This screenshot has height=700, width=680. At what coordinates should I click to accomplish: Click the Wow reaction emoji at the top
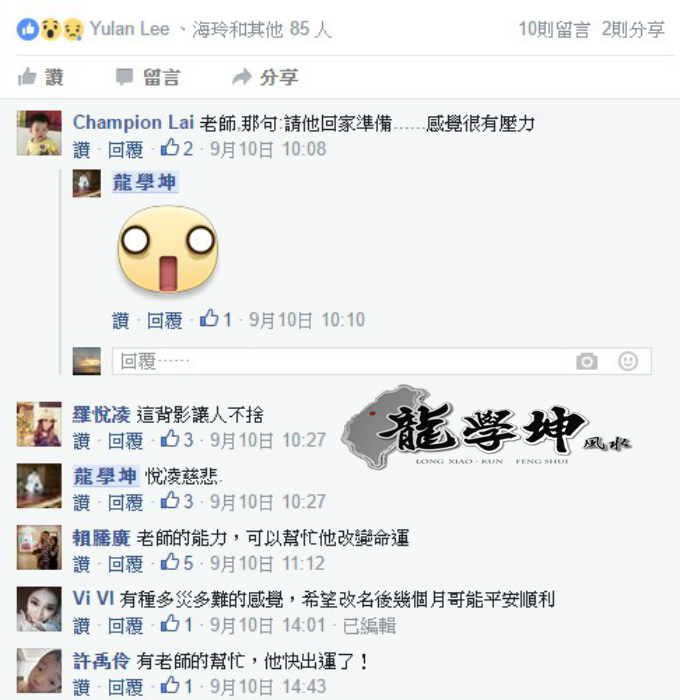click(50, 29)
